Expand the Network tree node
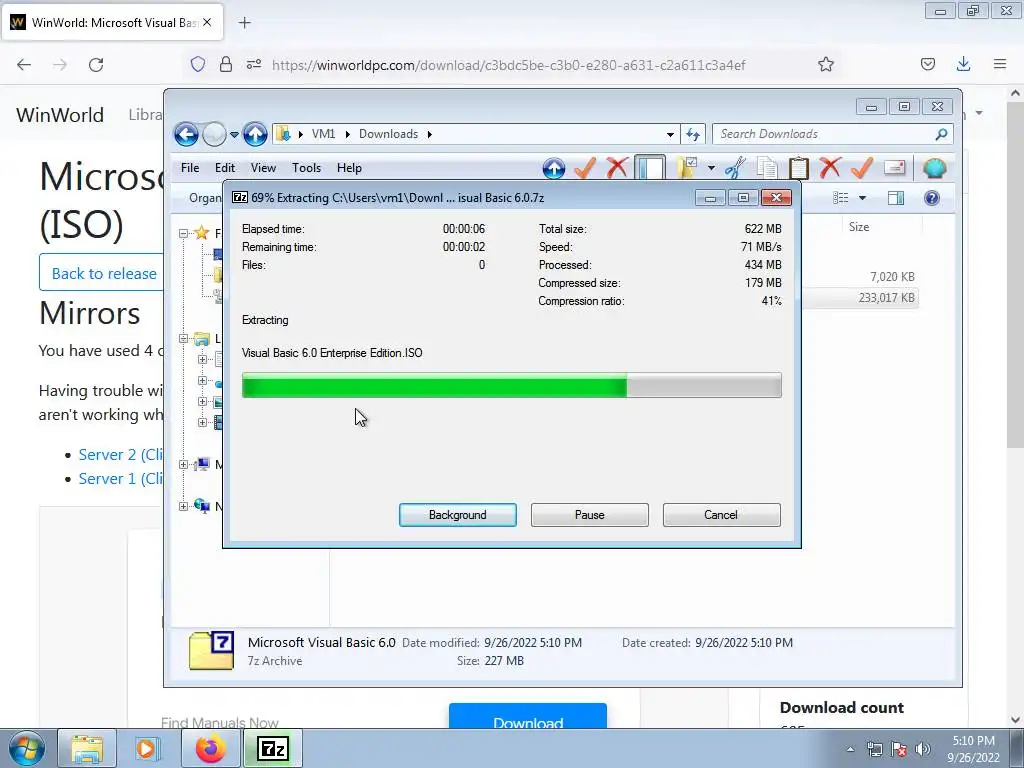This screenshot has height=768, width=1024. pyautogui.click(x=184, y=506)
